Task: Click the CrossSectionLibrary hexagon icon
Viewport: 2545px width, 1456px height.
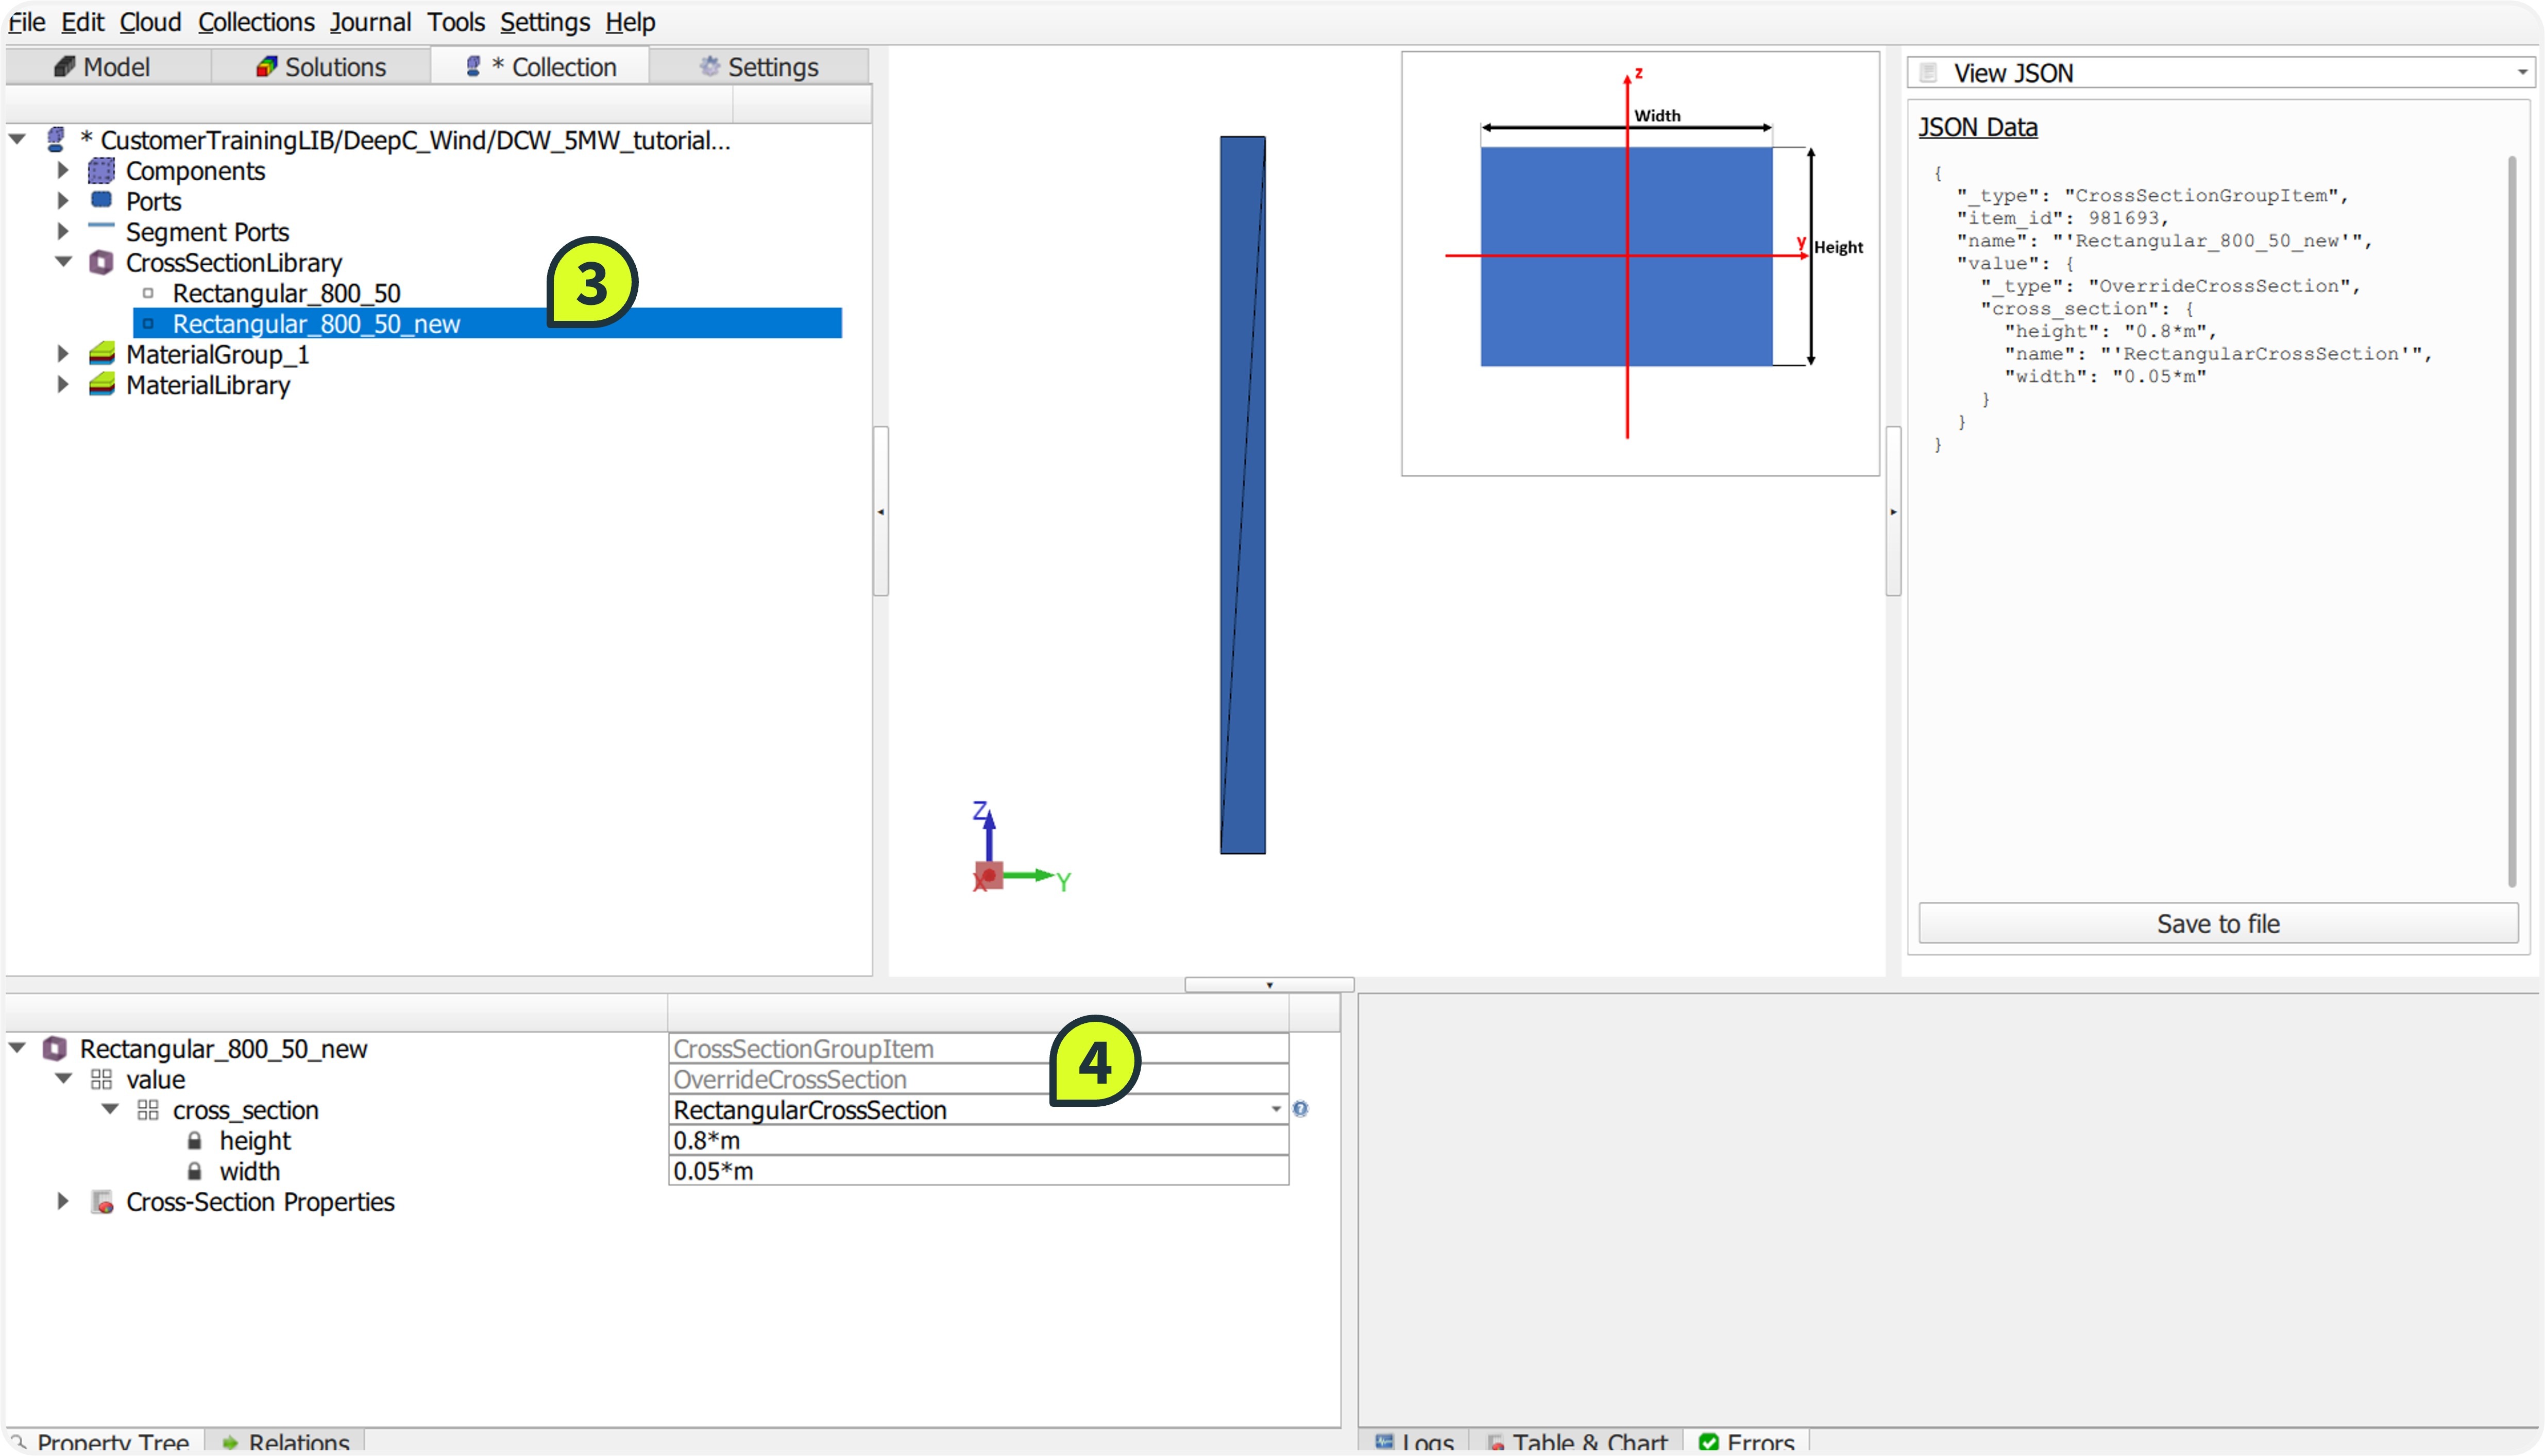Action: (x=101, y=263)
